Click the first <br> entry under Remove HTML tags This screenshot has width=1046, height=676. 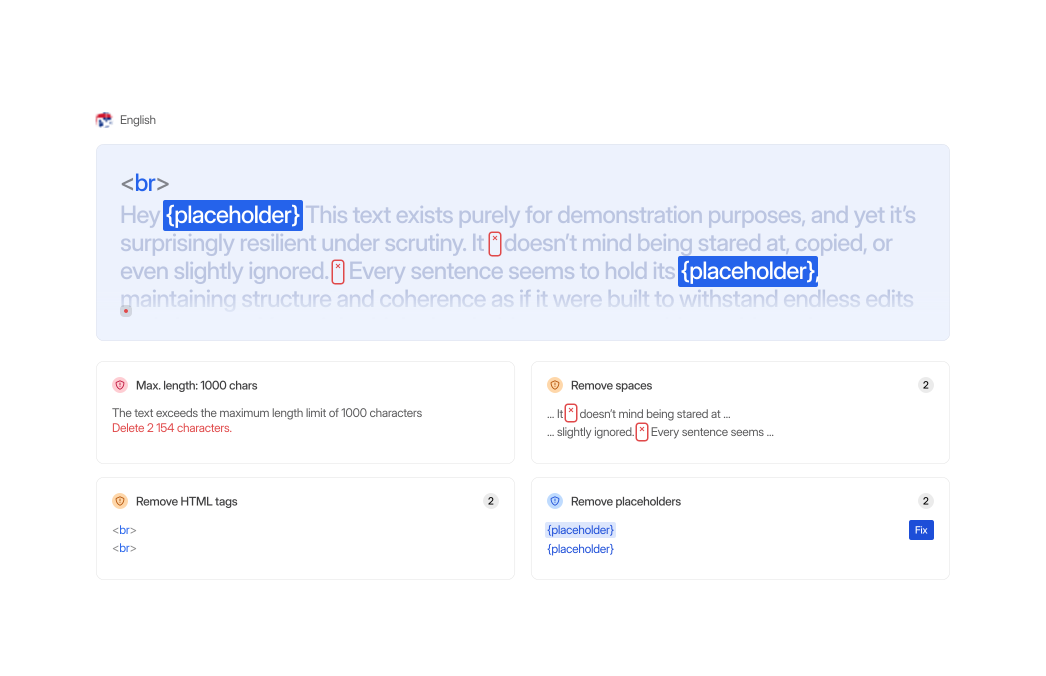[x=124, y=530]
